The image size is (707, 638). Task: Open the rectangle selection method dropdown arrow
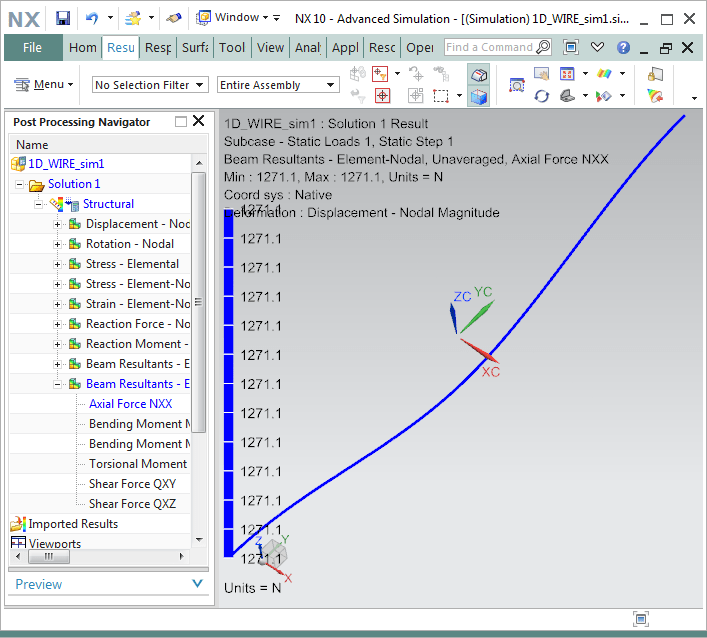459,96
